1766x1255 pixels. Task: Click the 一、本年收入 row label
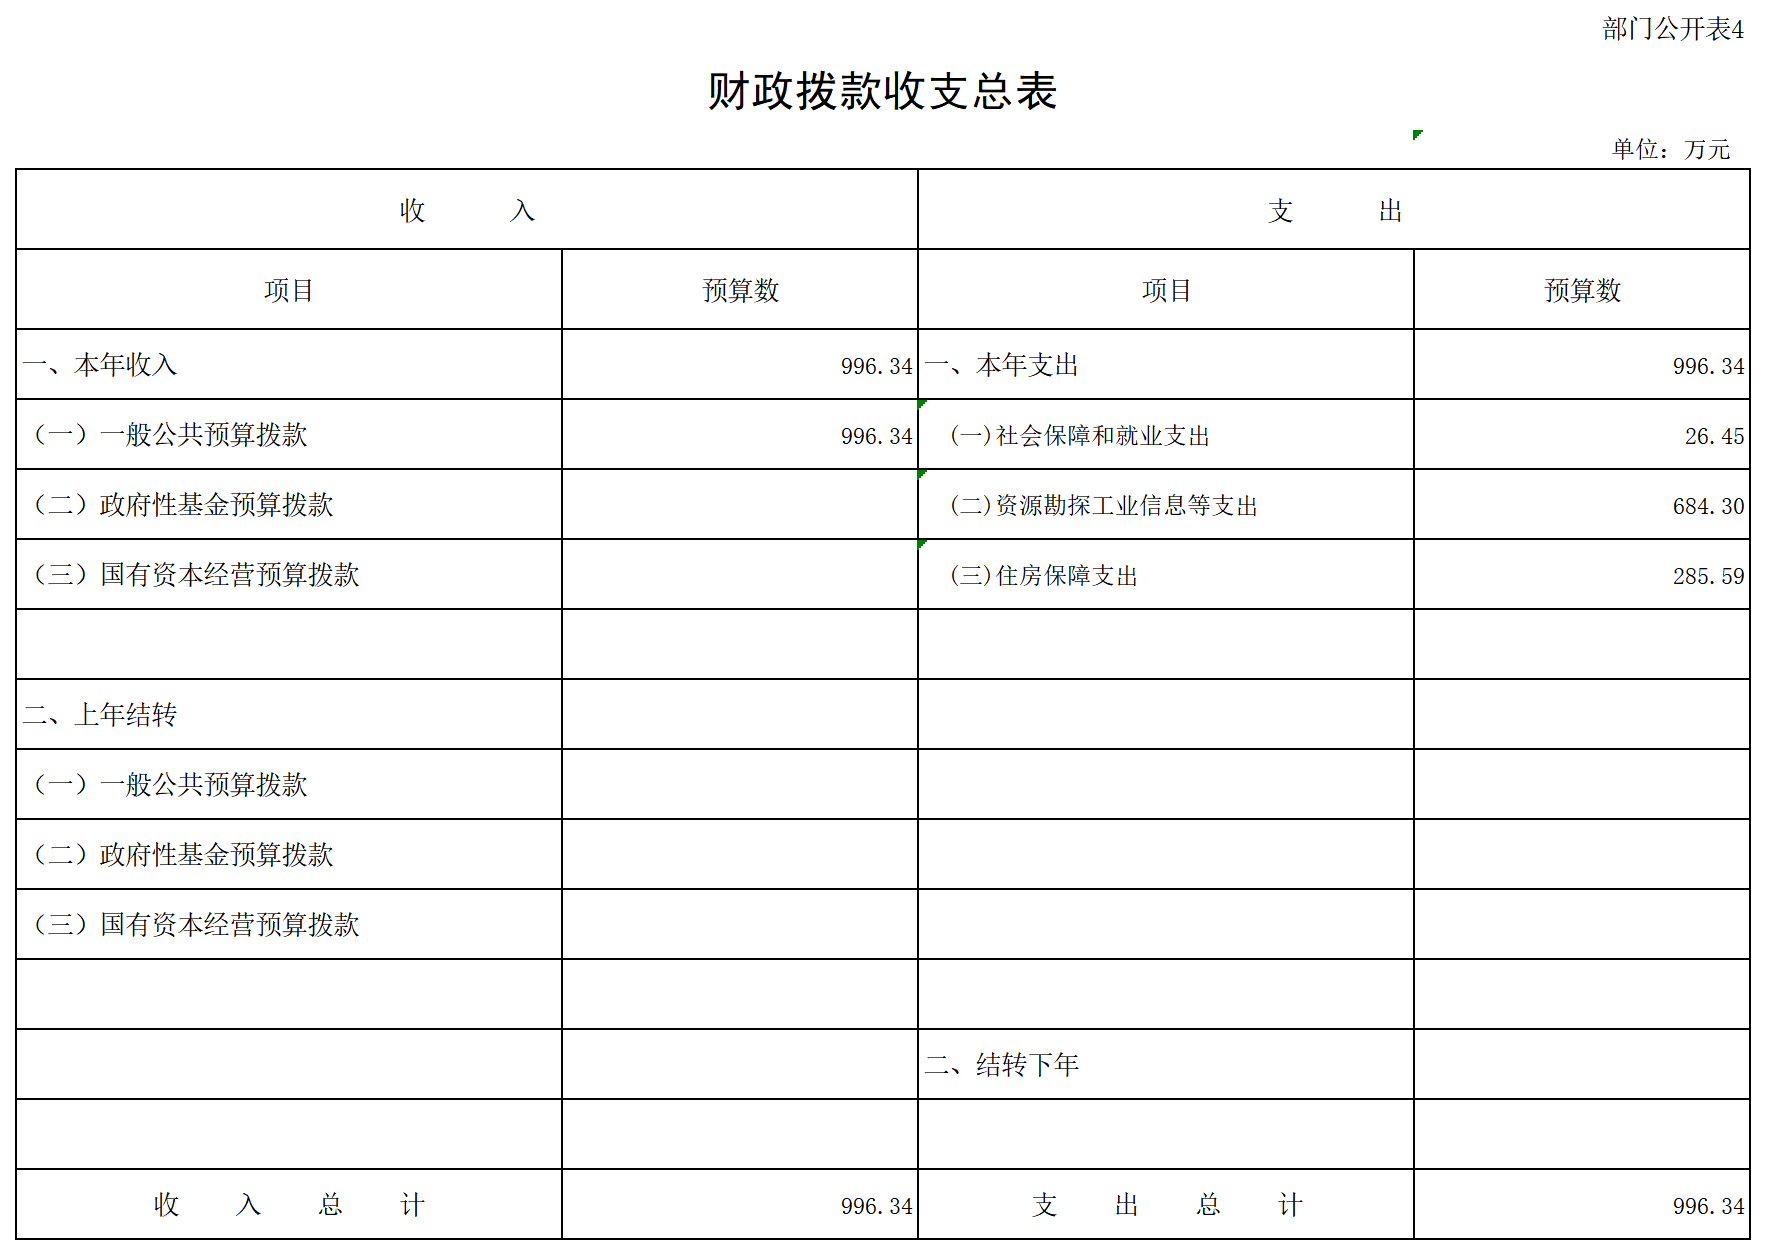pos(100,365)
